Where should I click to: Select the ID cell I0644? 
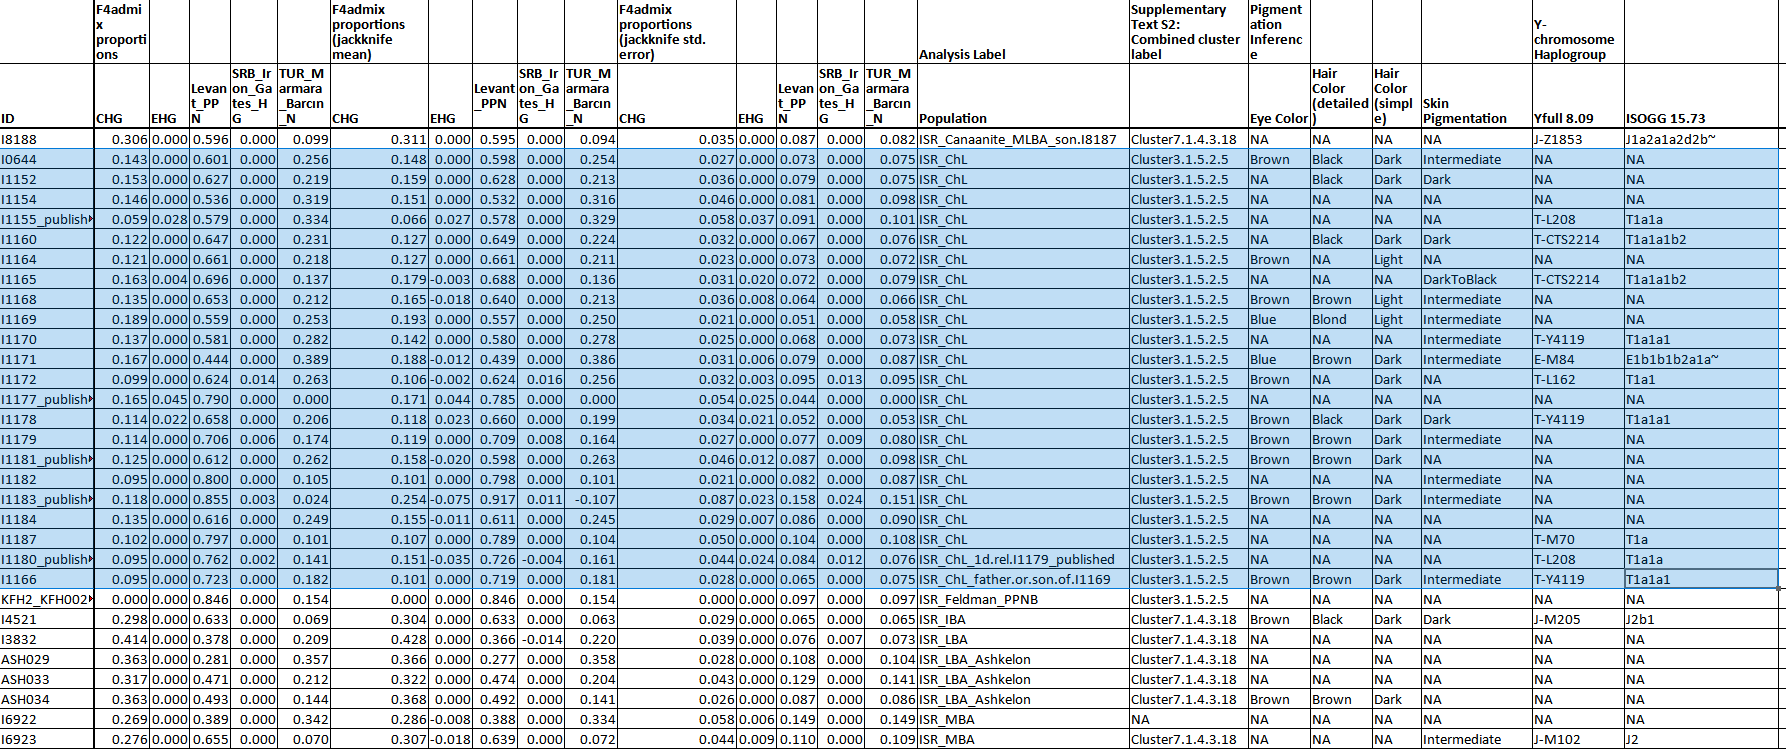(47, 159)
